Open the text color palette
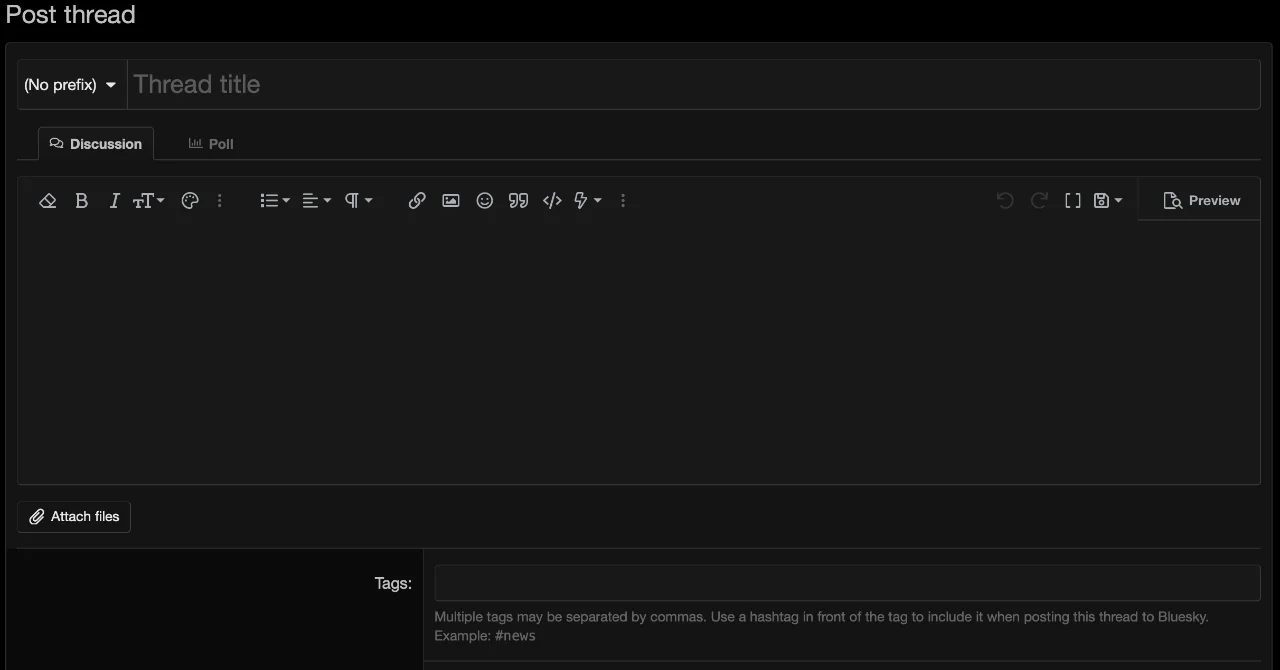The width and height of the screenshot is (1280, 670). click(x=190, y=201)
